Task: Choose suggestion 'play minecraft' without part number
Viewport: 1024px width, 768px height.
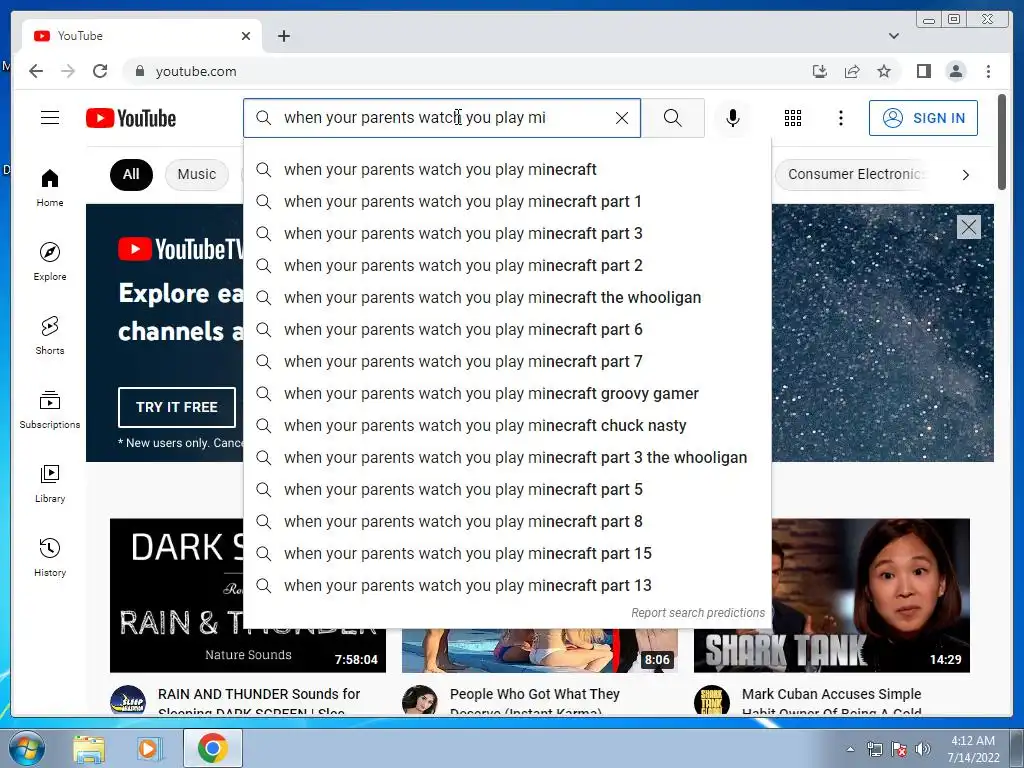Action: (507, 170)
